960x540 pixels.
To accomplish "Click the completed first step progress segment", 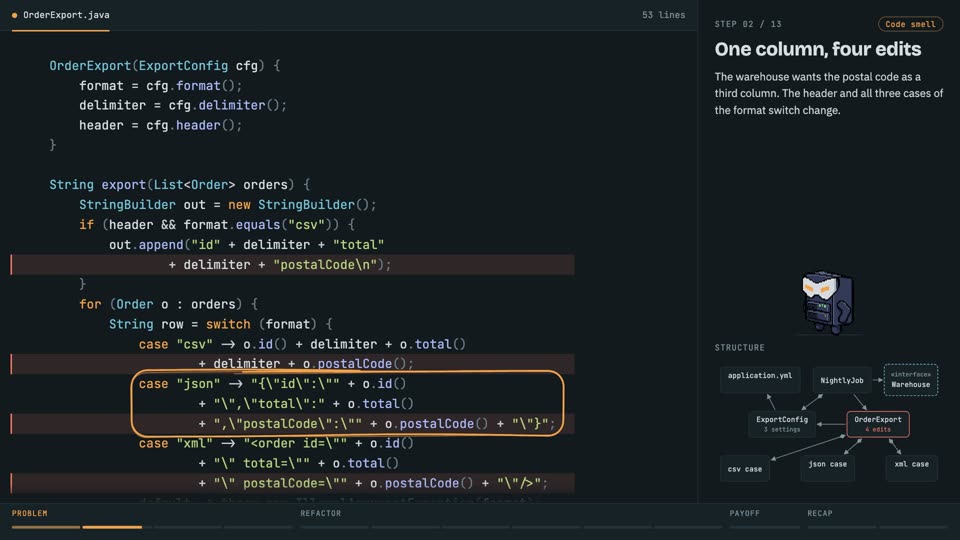I will pos(46,527).
